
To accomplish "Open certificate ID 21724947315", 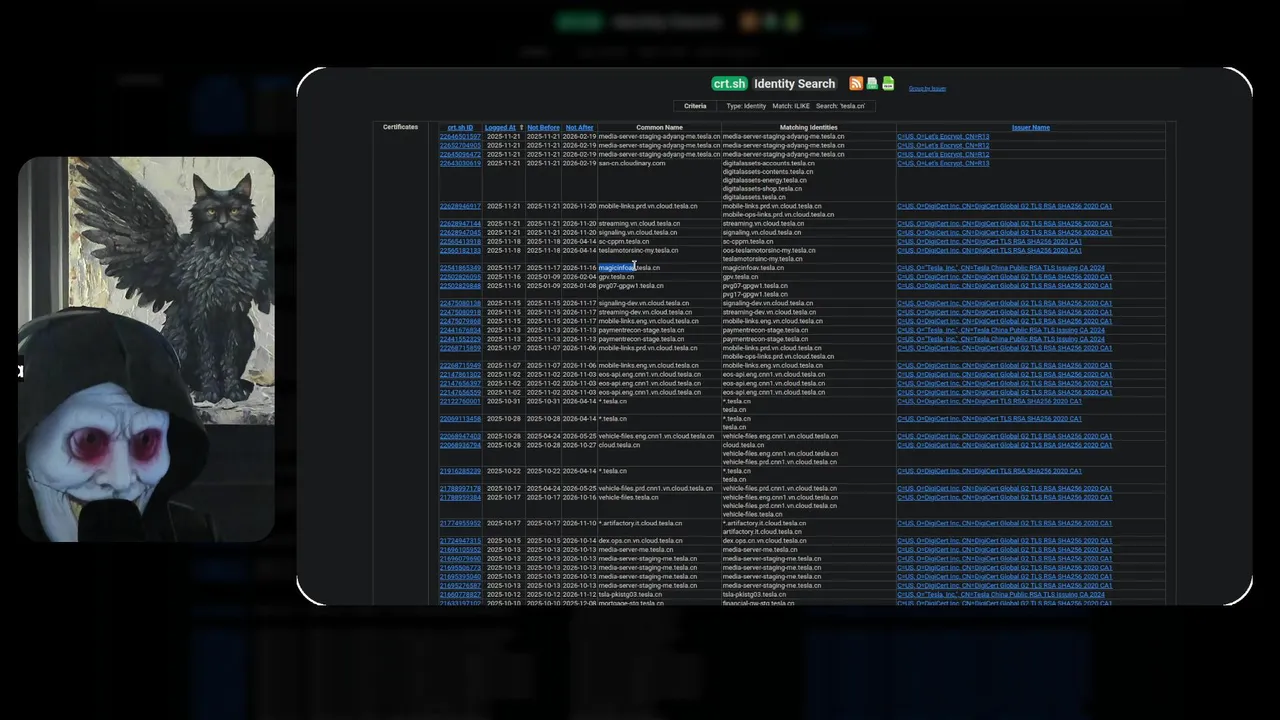I will [460, 541].
